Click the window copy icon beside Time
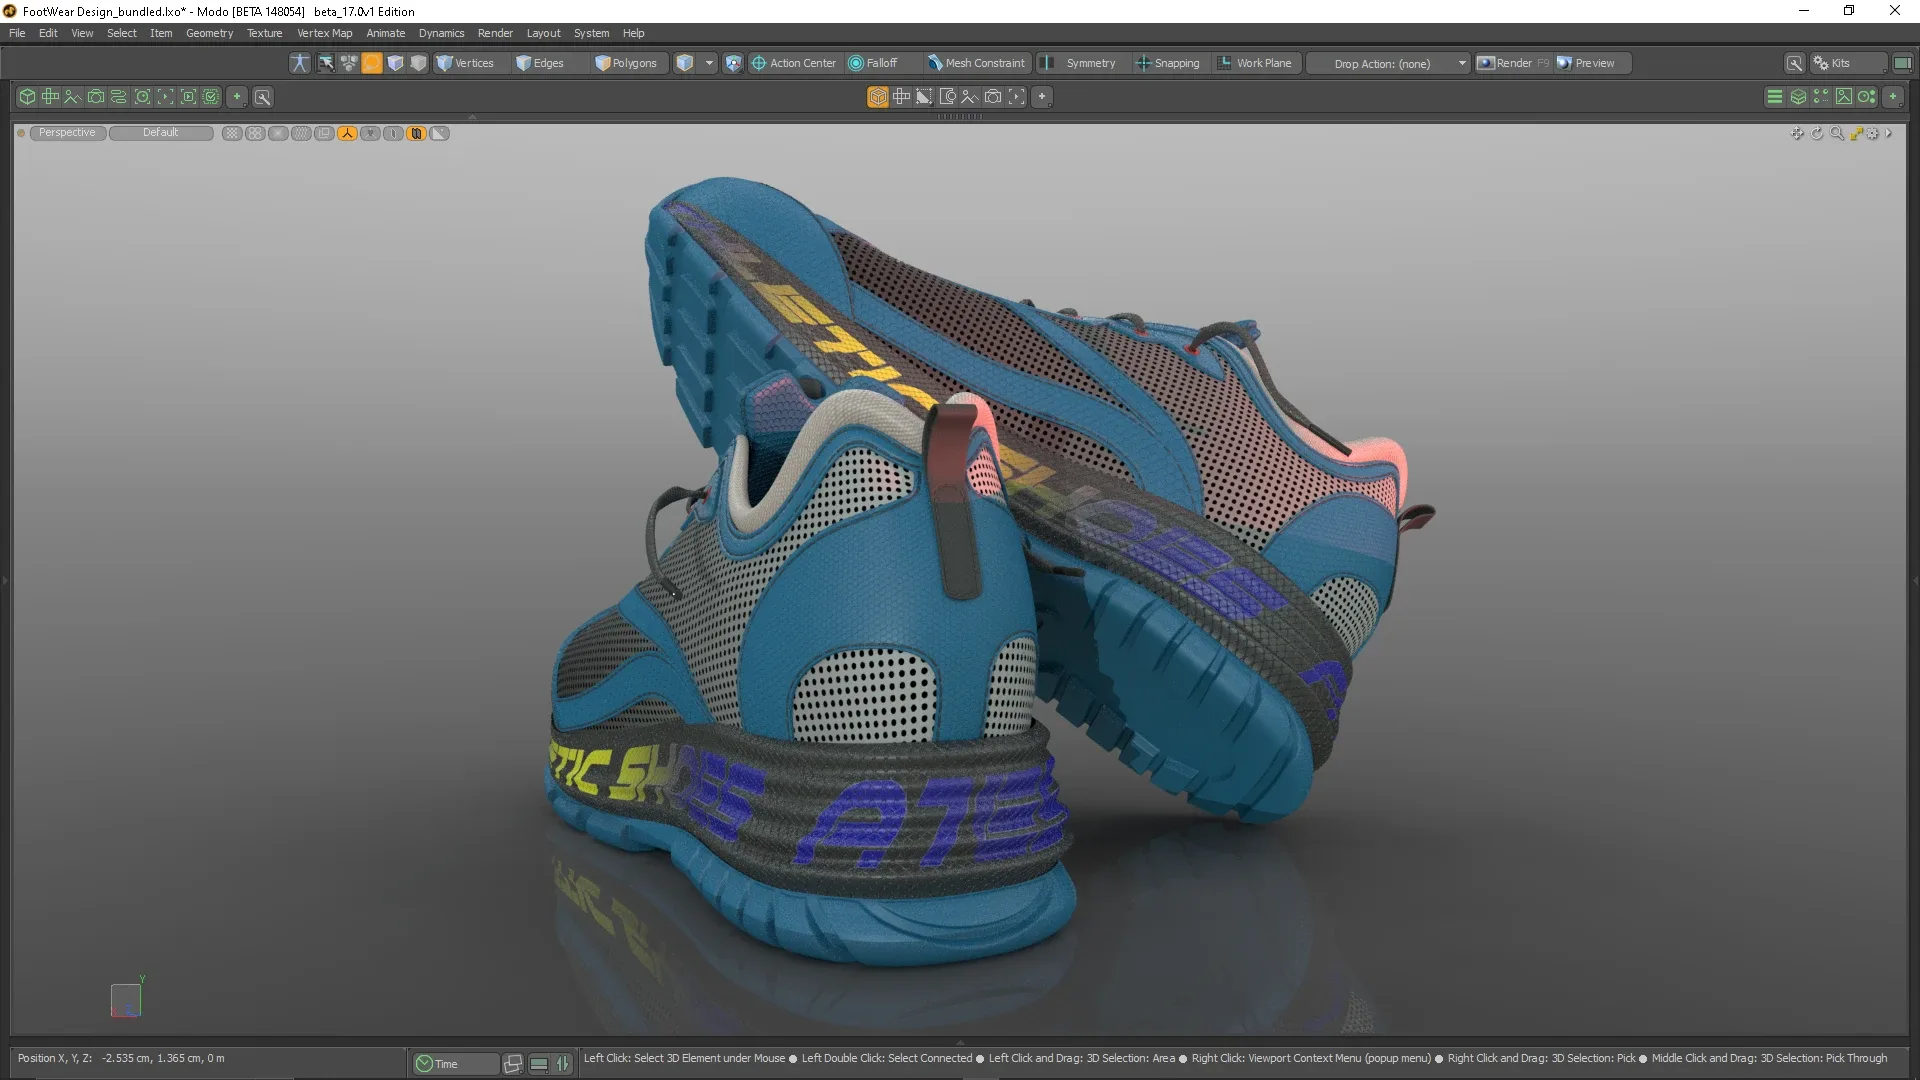 (513, 1064)
